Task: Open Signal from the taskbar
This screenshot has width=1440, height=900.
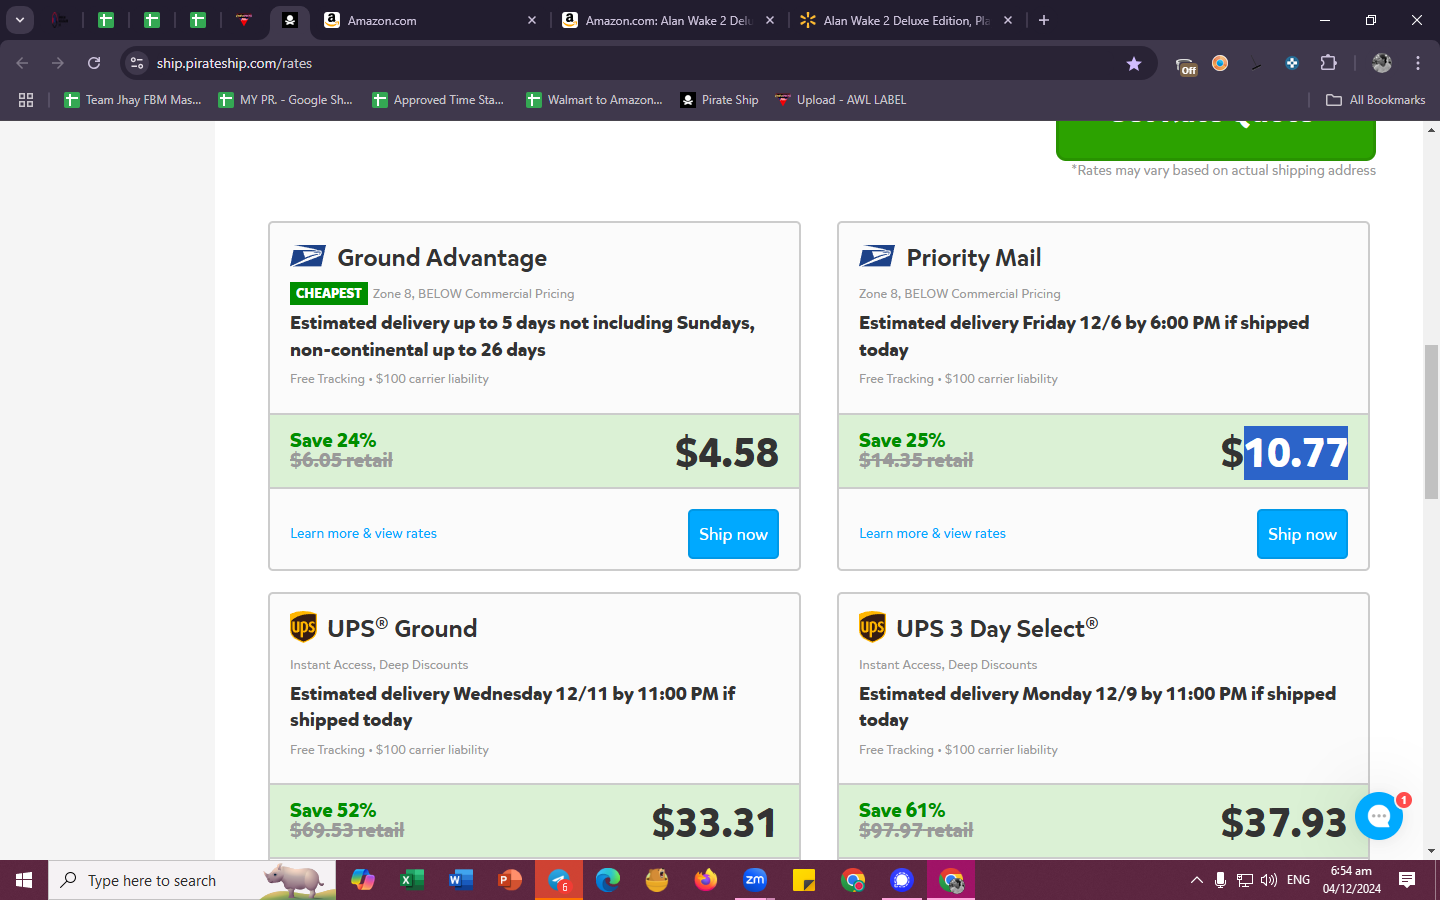Action: click(x=902, y=880)
